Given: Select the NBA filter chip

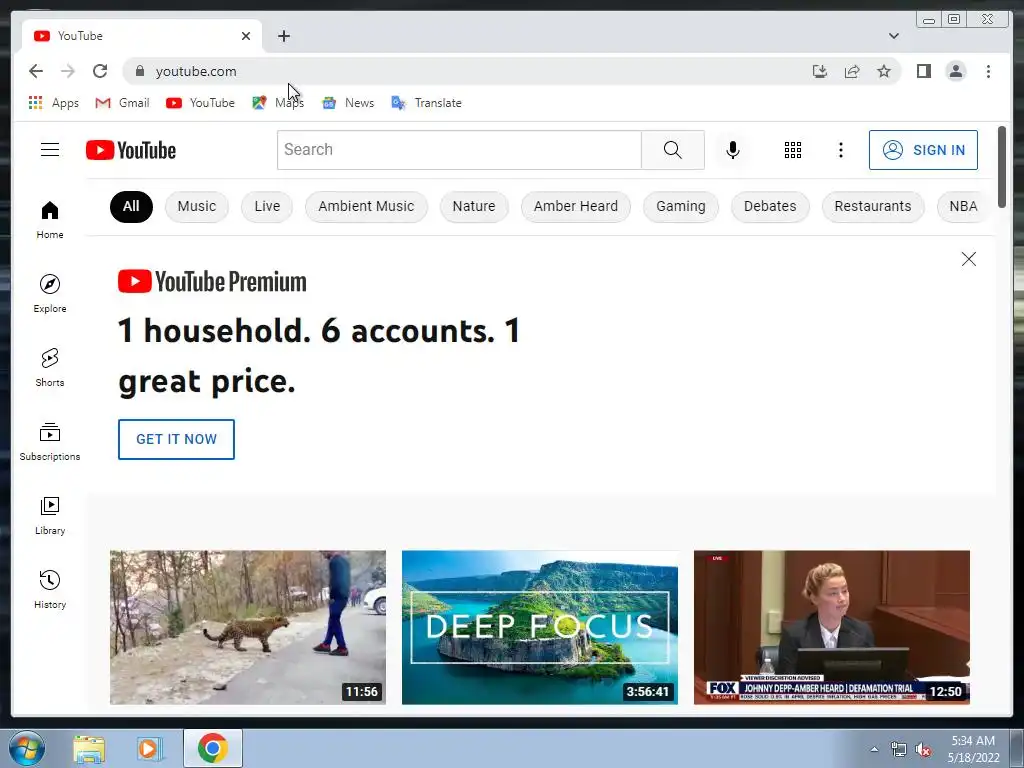Looking at the screenshot, I should [x=963, y=206].
